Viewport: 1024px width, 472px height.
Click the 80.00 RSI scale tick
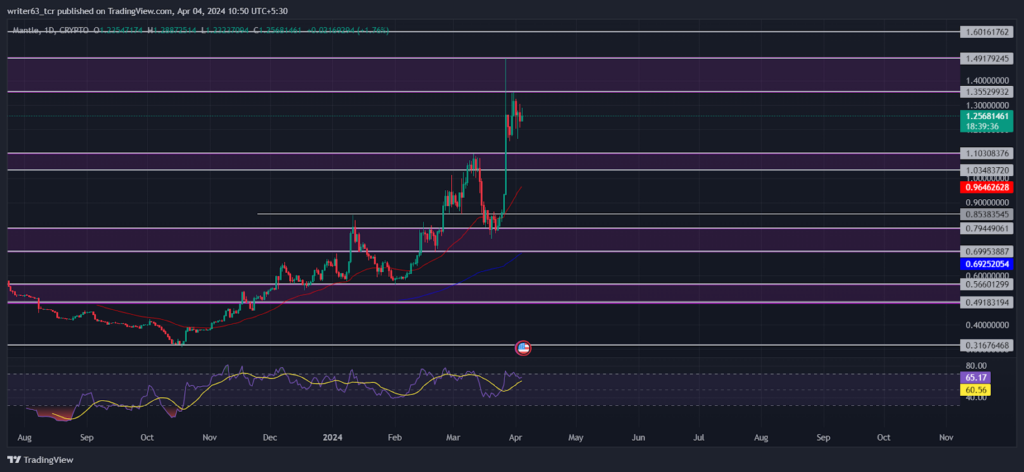pyautogui.click(x=974, y=366)
